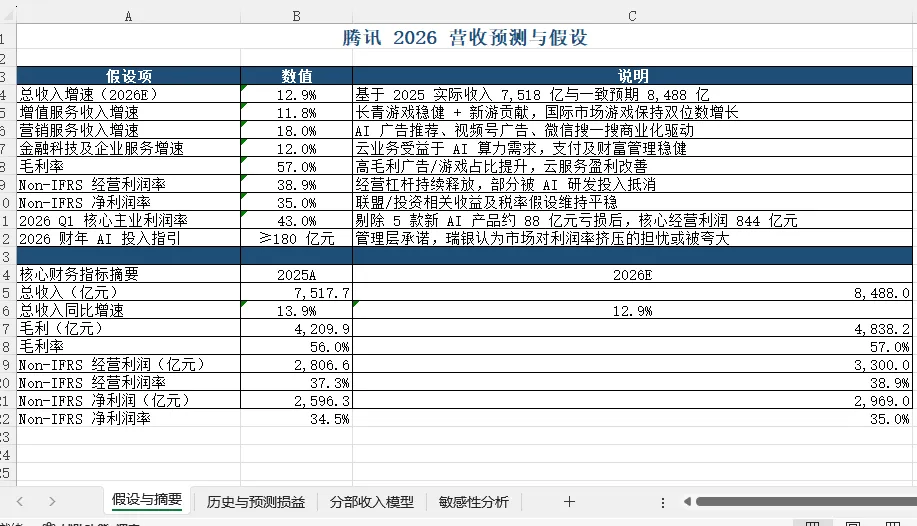The image size is (917, 526).
Task: Select column A header
Action: pos(129,16)
